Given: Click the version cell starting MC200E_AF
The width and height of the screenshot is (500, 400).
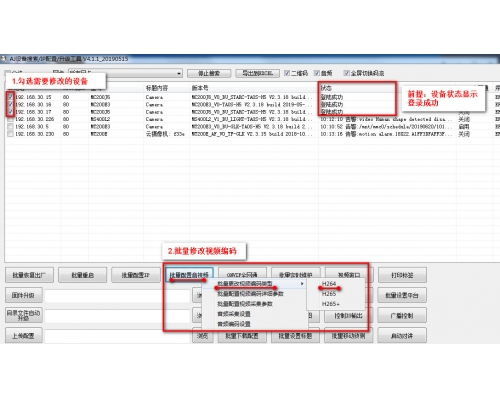Looking at the screenshot, I should pos(252,134).
